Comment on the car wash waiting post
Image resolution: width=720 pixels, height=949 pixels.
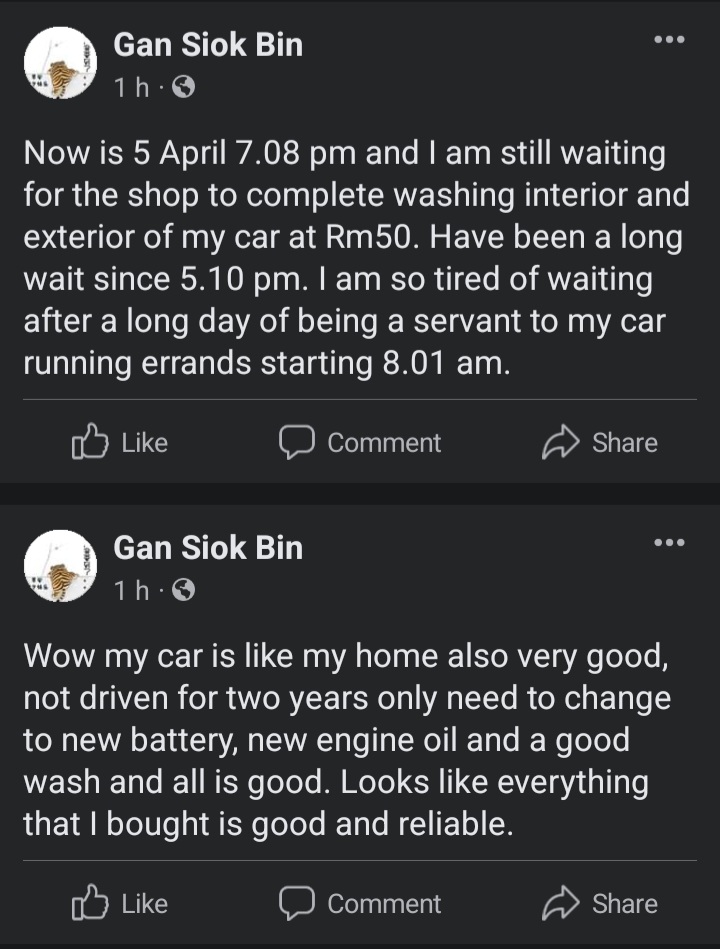coord(360,443)
